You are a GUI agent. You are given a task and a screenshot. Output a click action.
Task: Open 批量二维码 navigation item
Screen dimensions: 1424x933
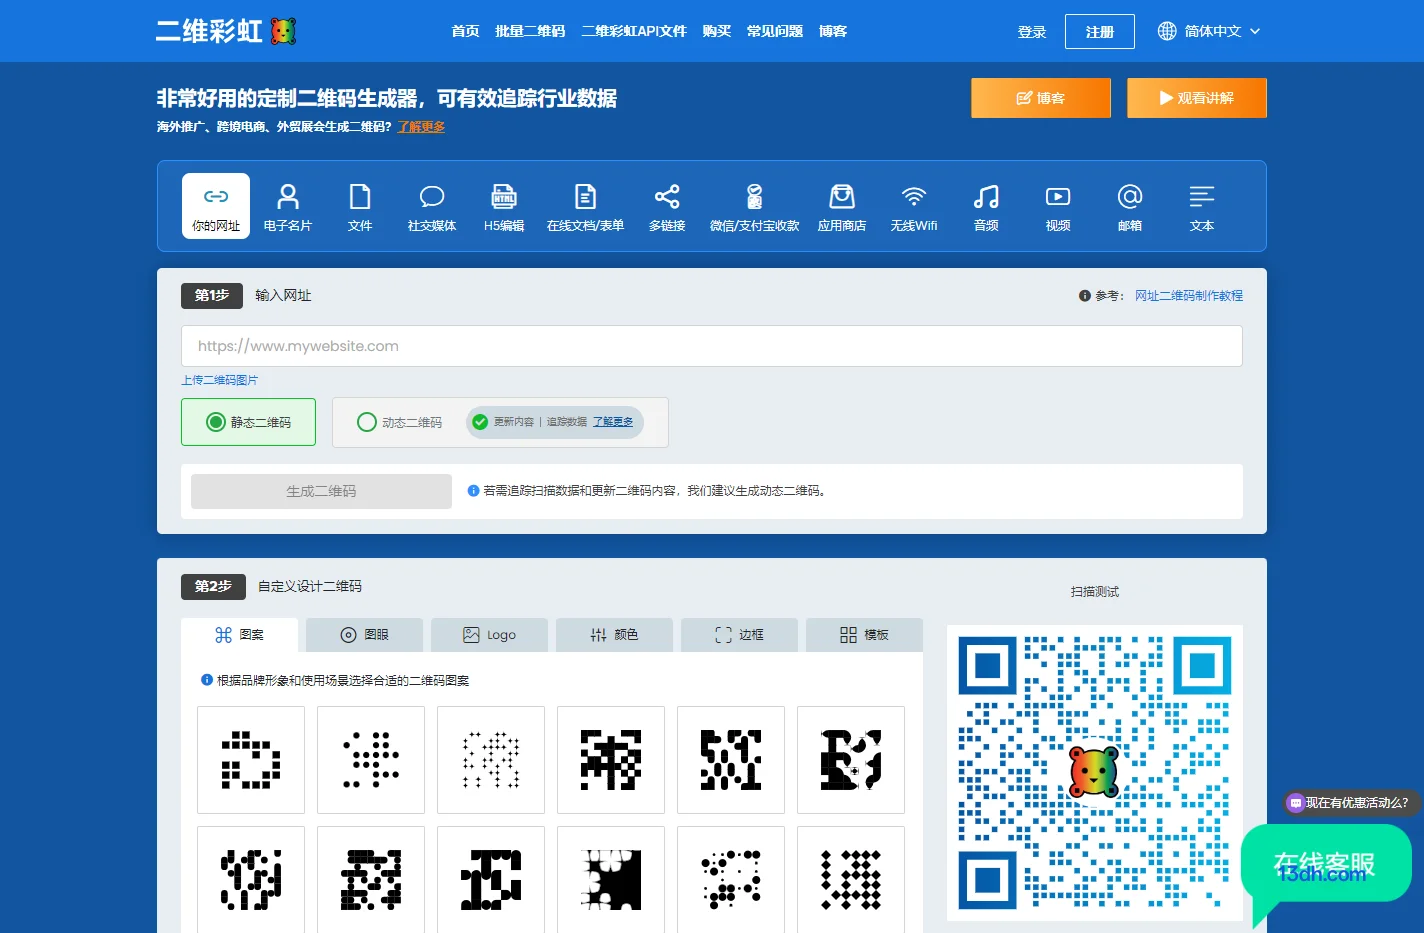[530, 31]
